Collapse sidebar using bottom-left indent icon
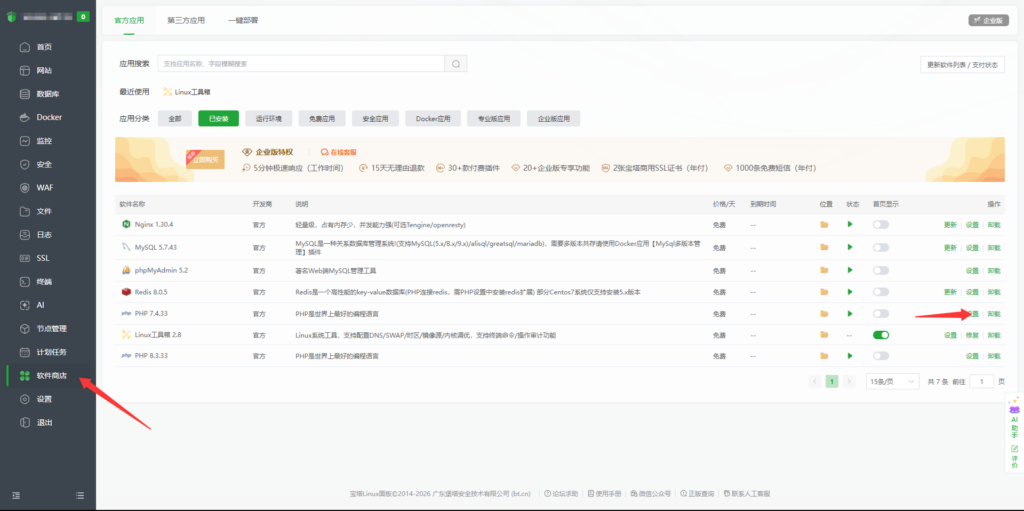 point(16,495)
